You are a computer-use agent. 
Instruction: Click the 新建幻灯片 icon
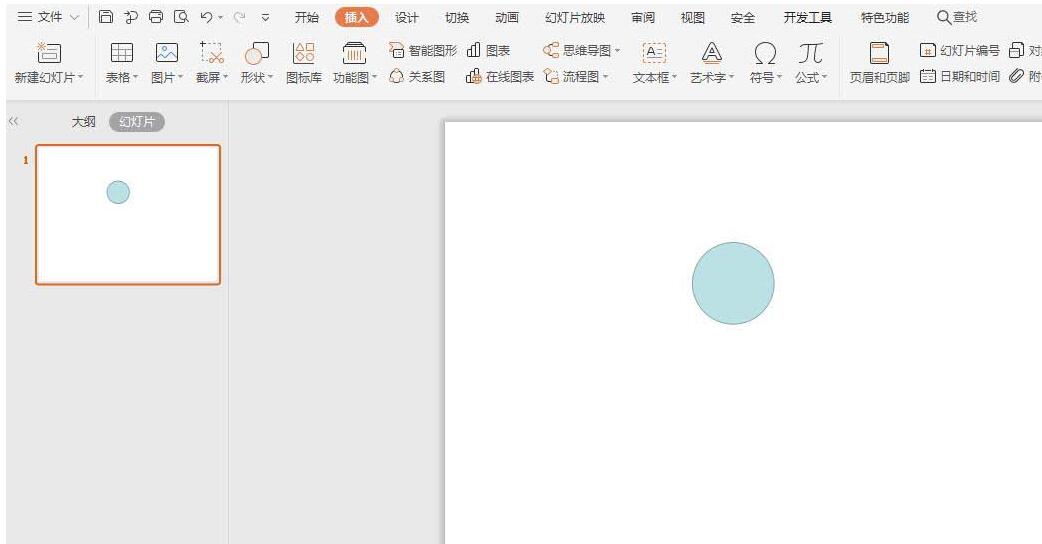tap(49, 52)
